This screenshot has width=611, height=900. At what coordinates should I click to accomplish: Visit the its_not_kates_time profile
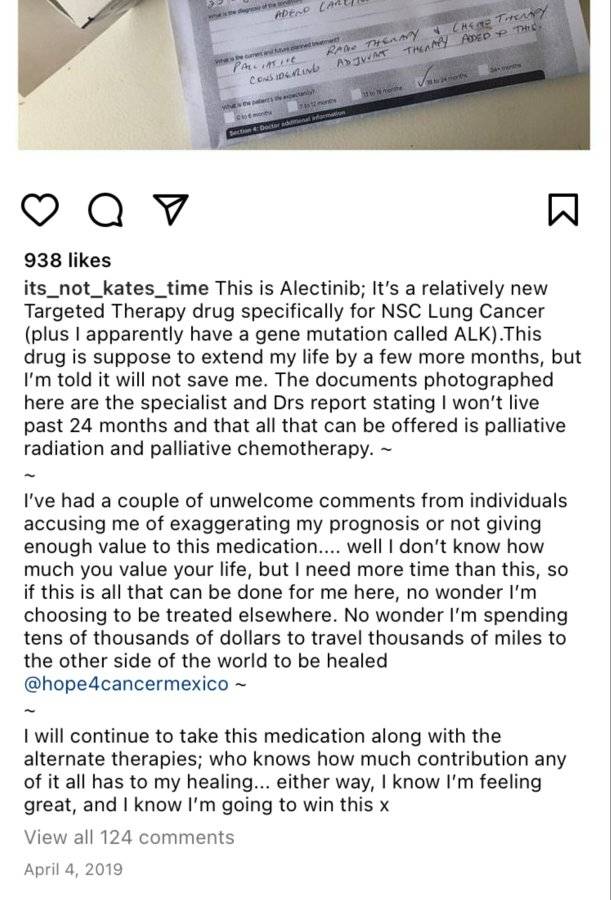pyautogui.click(x=116, y=288)
